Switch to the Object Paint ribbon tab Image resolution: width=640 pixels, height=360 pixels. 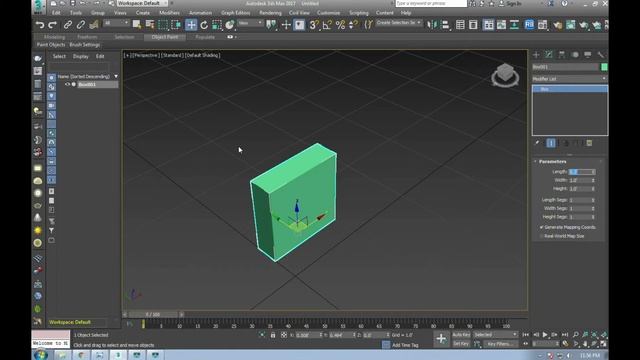click(165, 37)
